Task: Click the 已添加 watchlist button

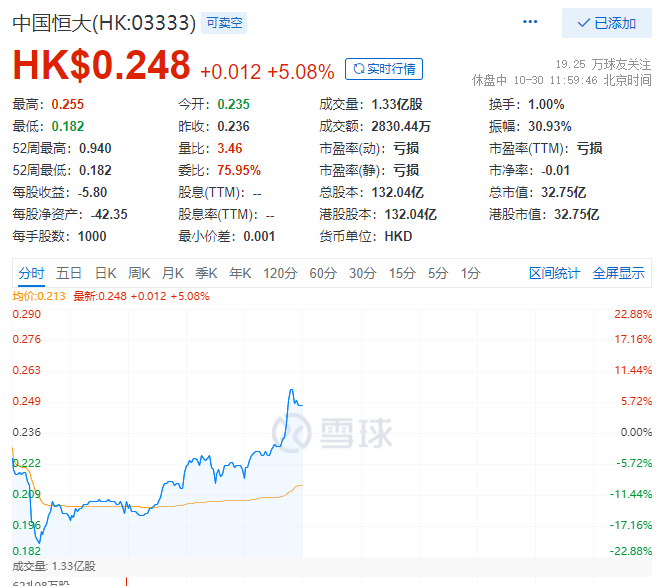Action: point(607,23)
